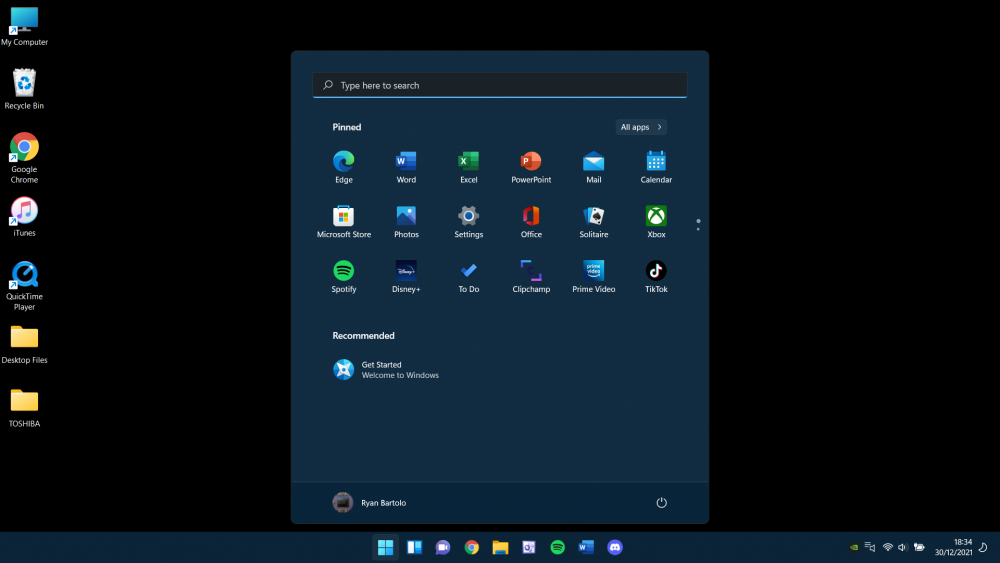Open the pinned Office app

click(531, 222)
